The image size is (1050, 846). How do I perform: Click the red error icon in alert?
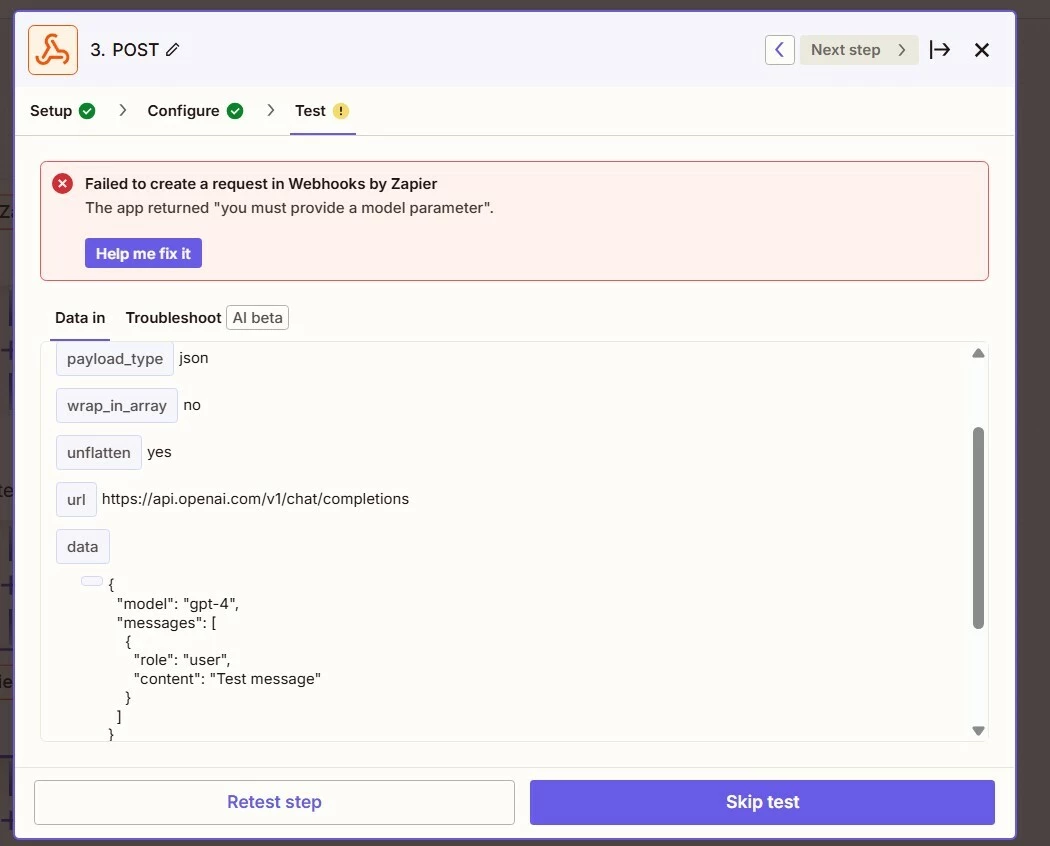[62, 184]
